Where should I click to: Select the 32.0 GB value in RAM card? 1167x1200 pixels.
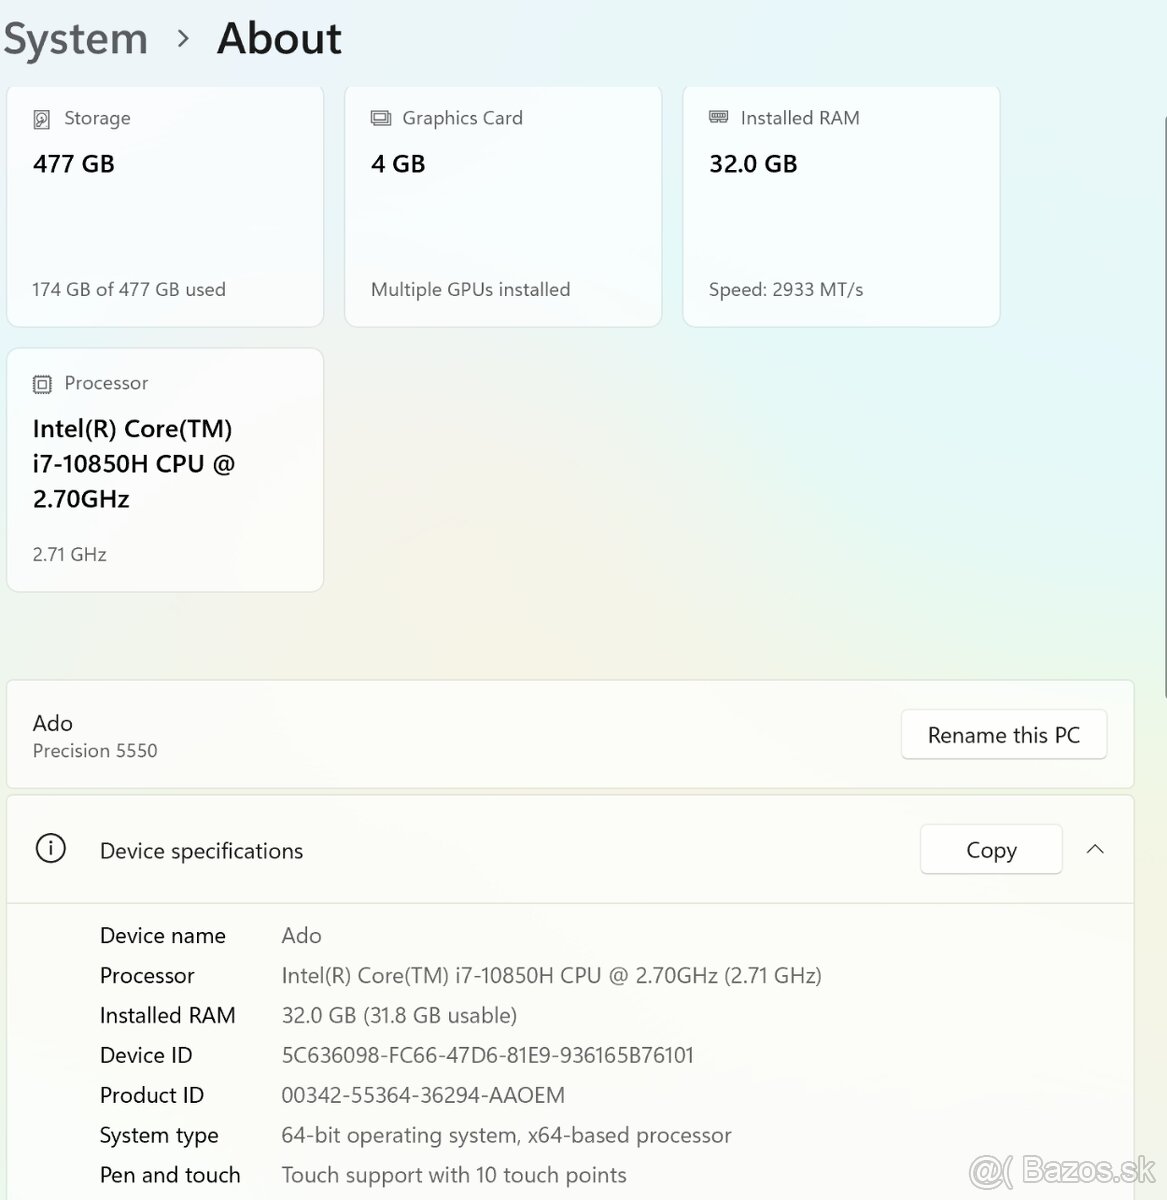point(753,164)
